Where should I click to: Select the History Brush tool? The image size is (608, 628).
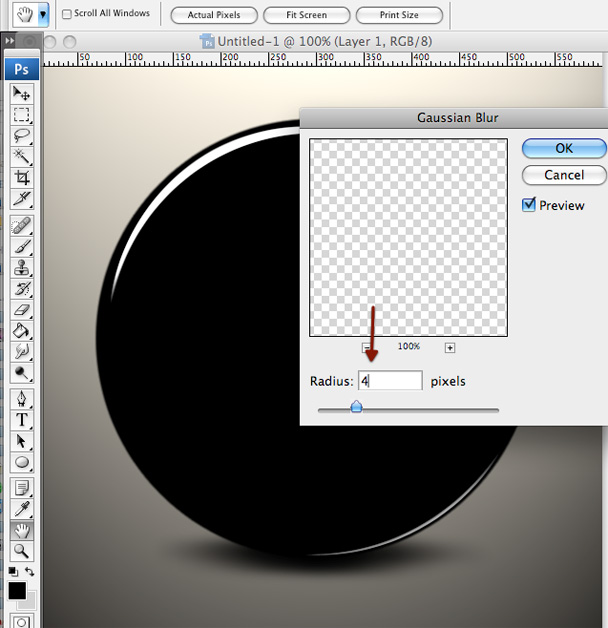click(21, 288)
